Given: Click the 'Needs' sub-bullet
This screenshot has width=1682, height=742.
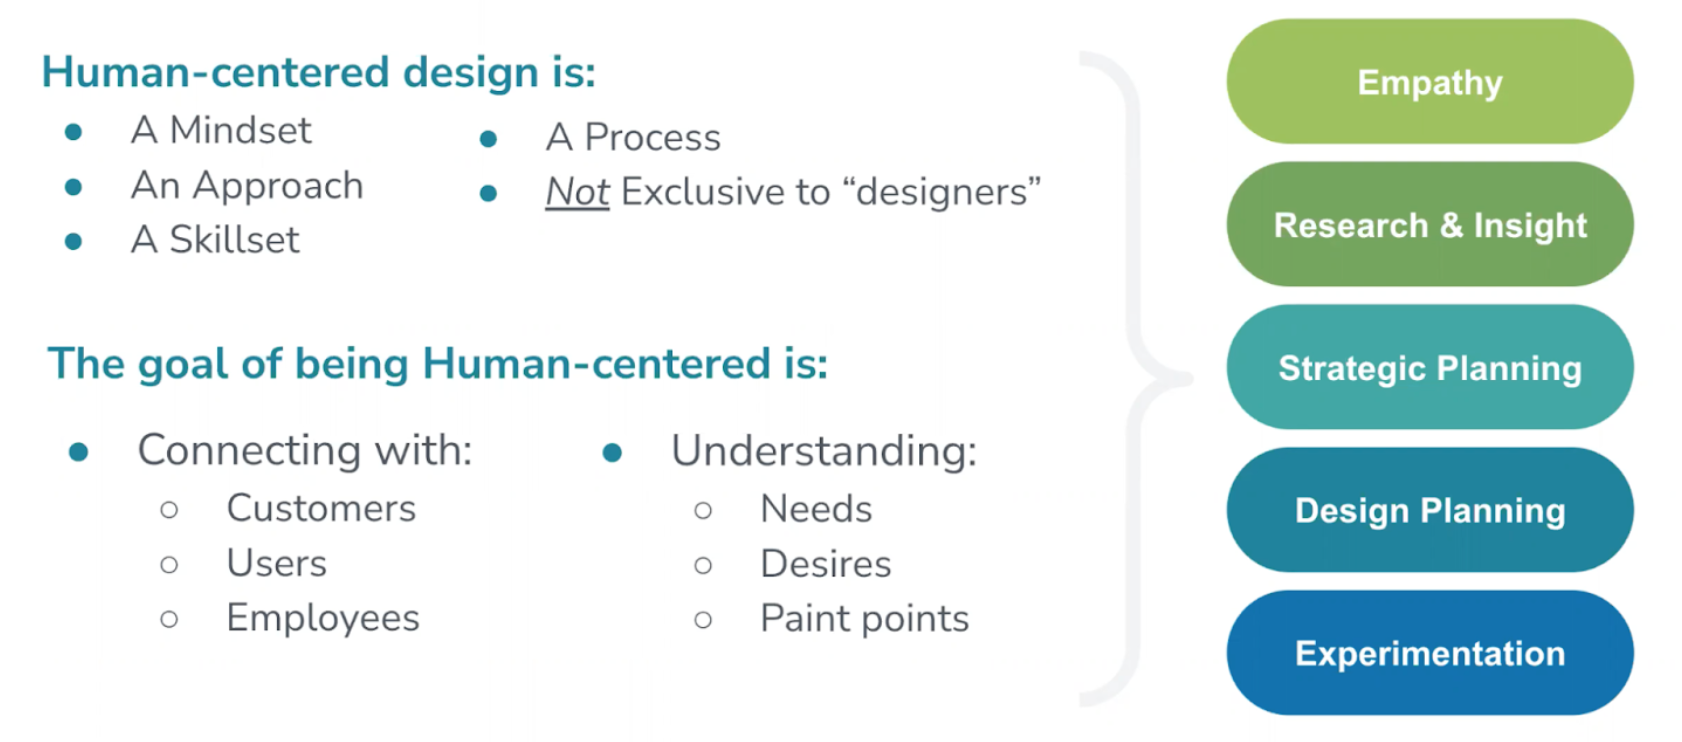Looking at the screenshot, I should (816, 510).
